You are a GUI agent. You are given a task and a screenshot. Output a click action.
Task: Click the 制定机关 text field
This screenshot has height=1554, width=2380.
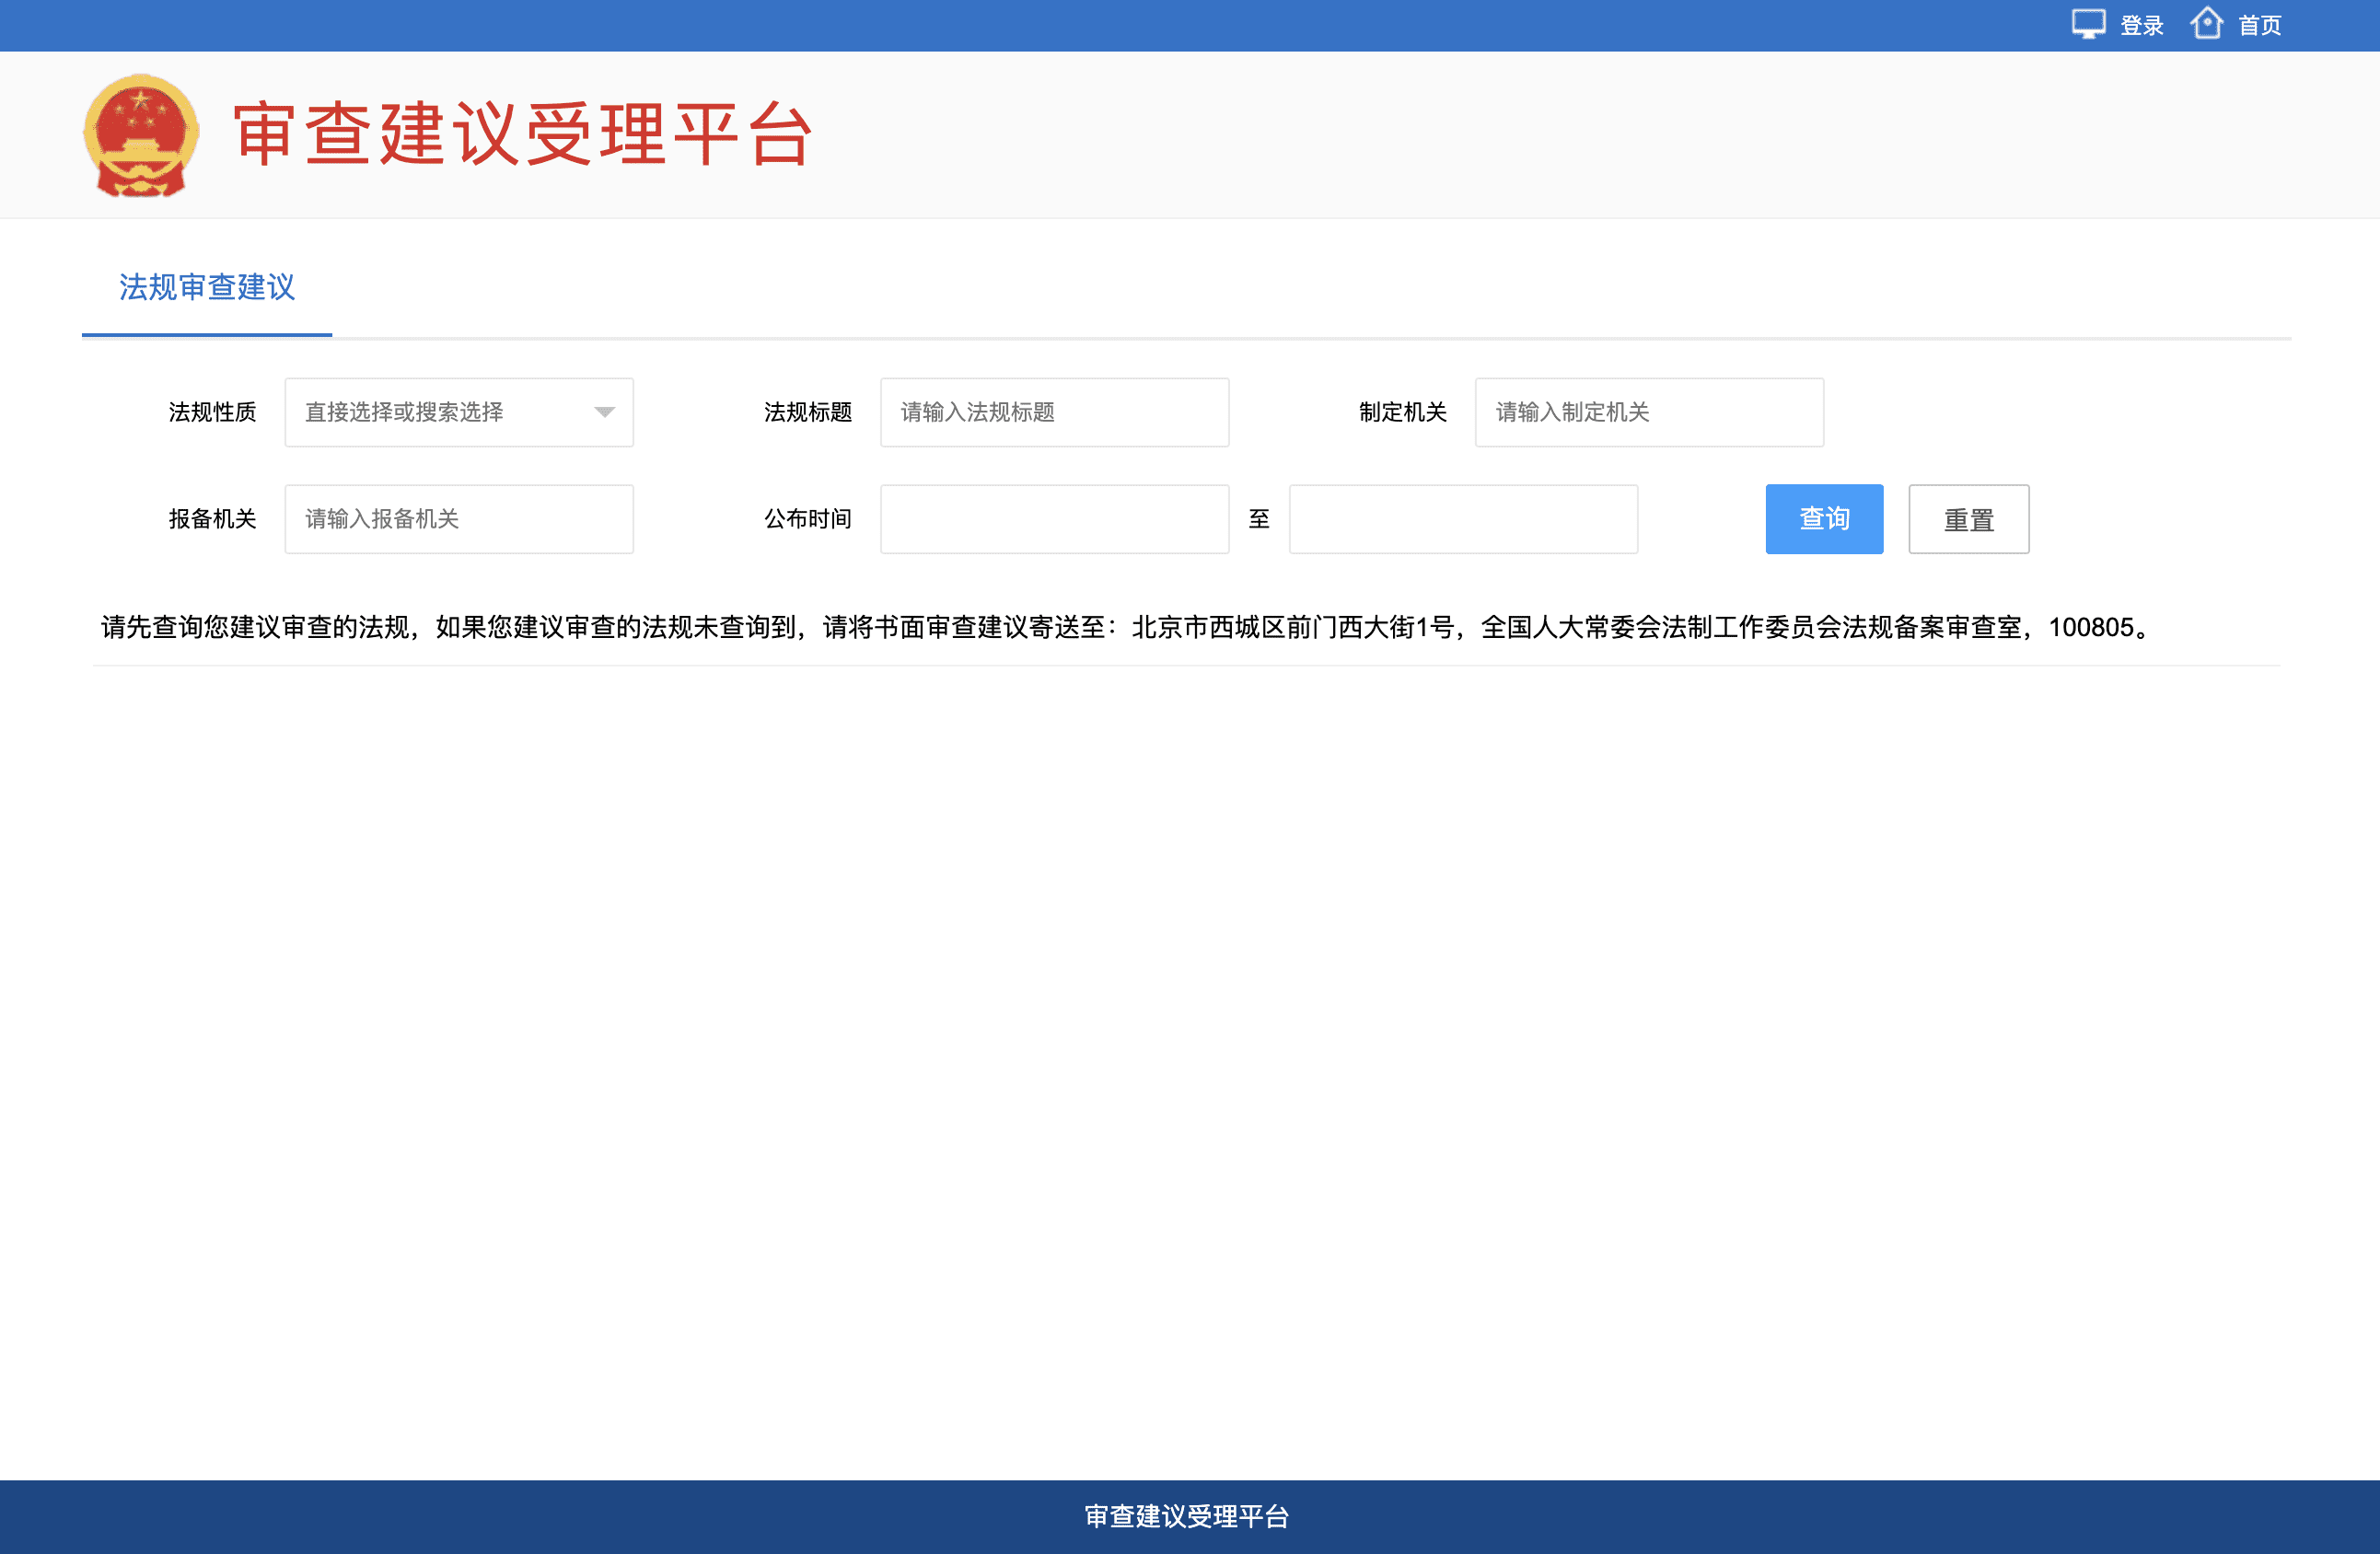click(1648, 412)
